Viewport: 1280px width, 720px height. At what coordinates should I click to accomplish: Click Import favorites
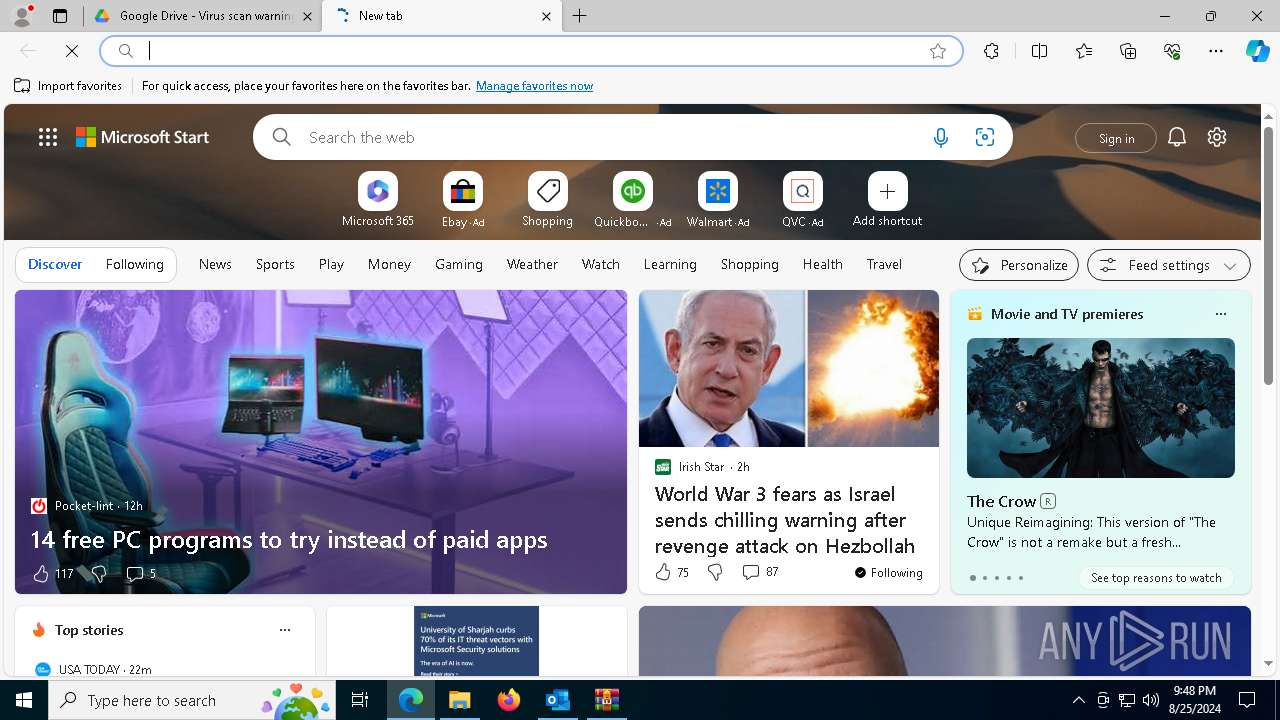tap(68, 86)
